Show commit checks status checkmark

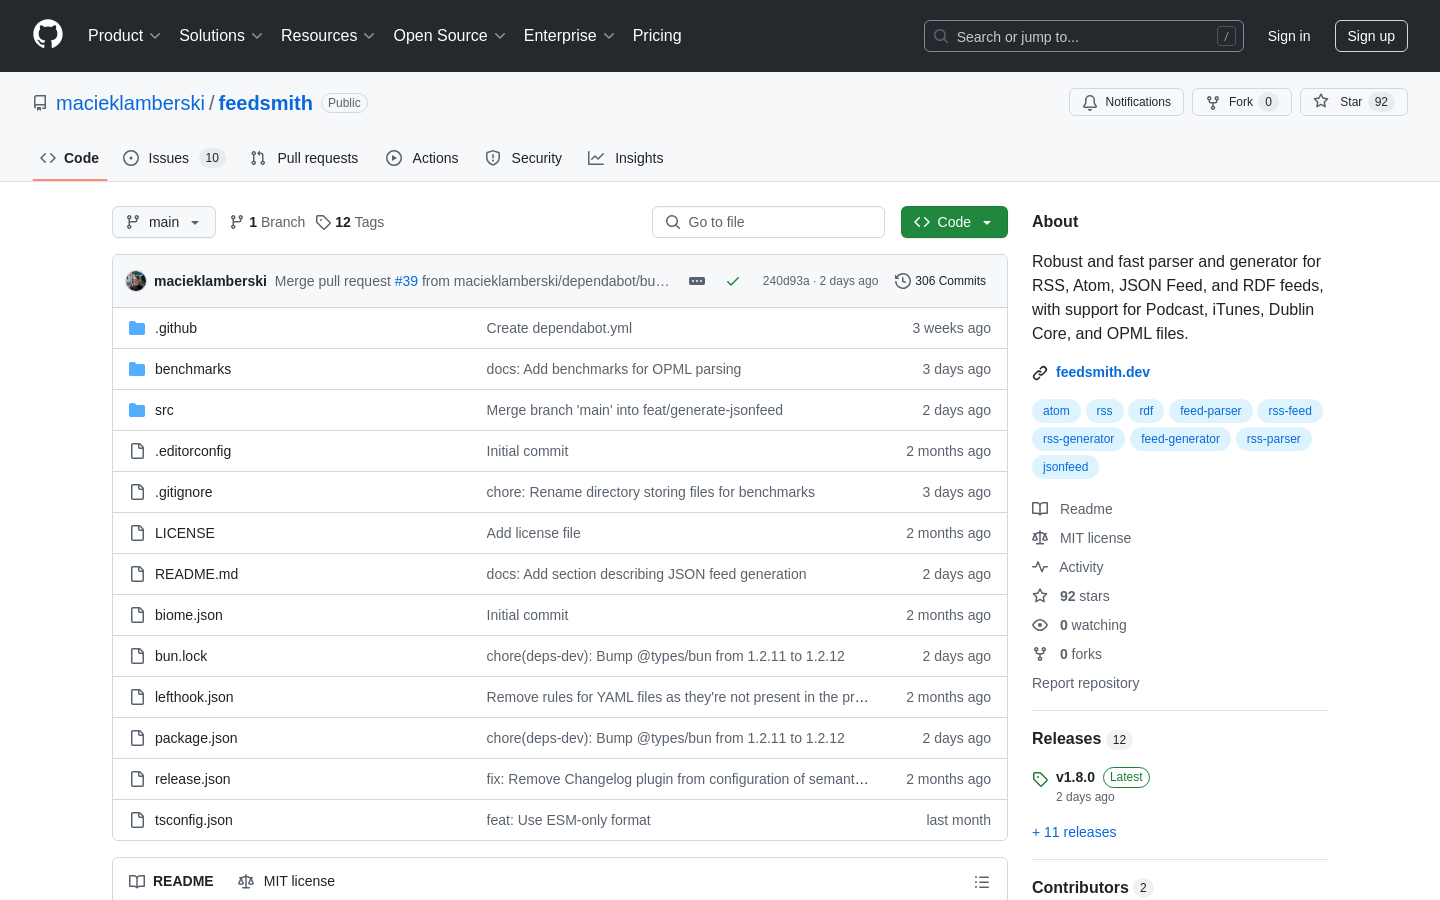[733, 281]
